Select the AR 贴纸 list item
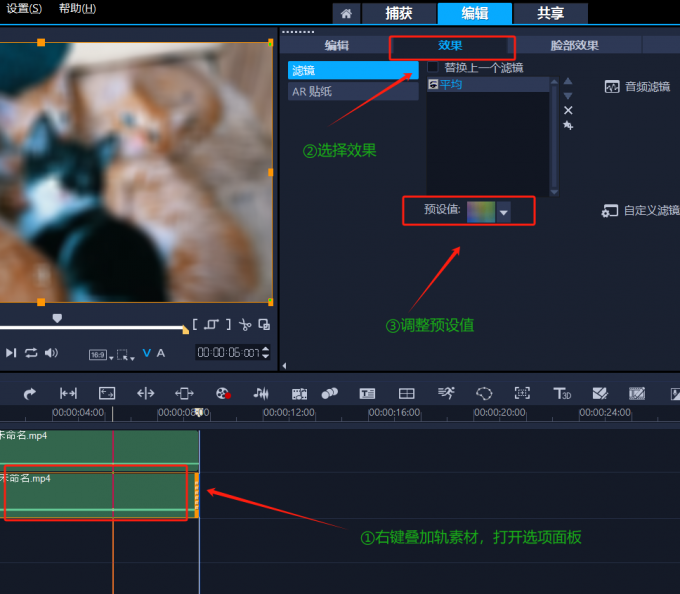Image resolution: width=680 pixels, height=594 pixels. click(312, 91)
